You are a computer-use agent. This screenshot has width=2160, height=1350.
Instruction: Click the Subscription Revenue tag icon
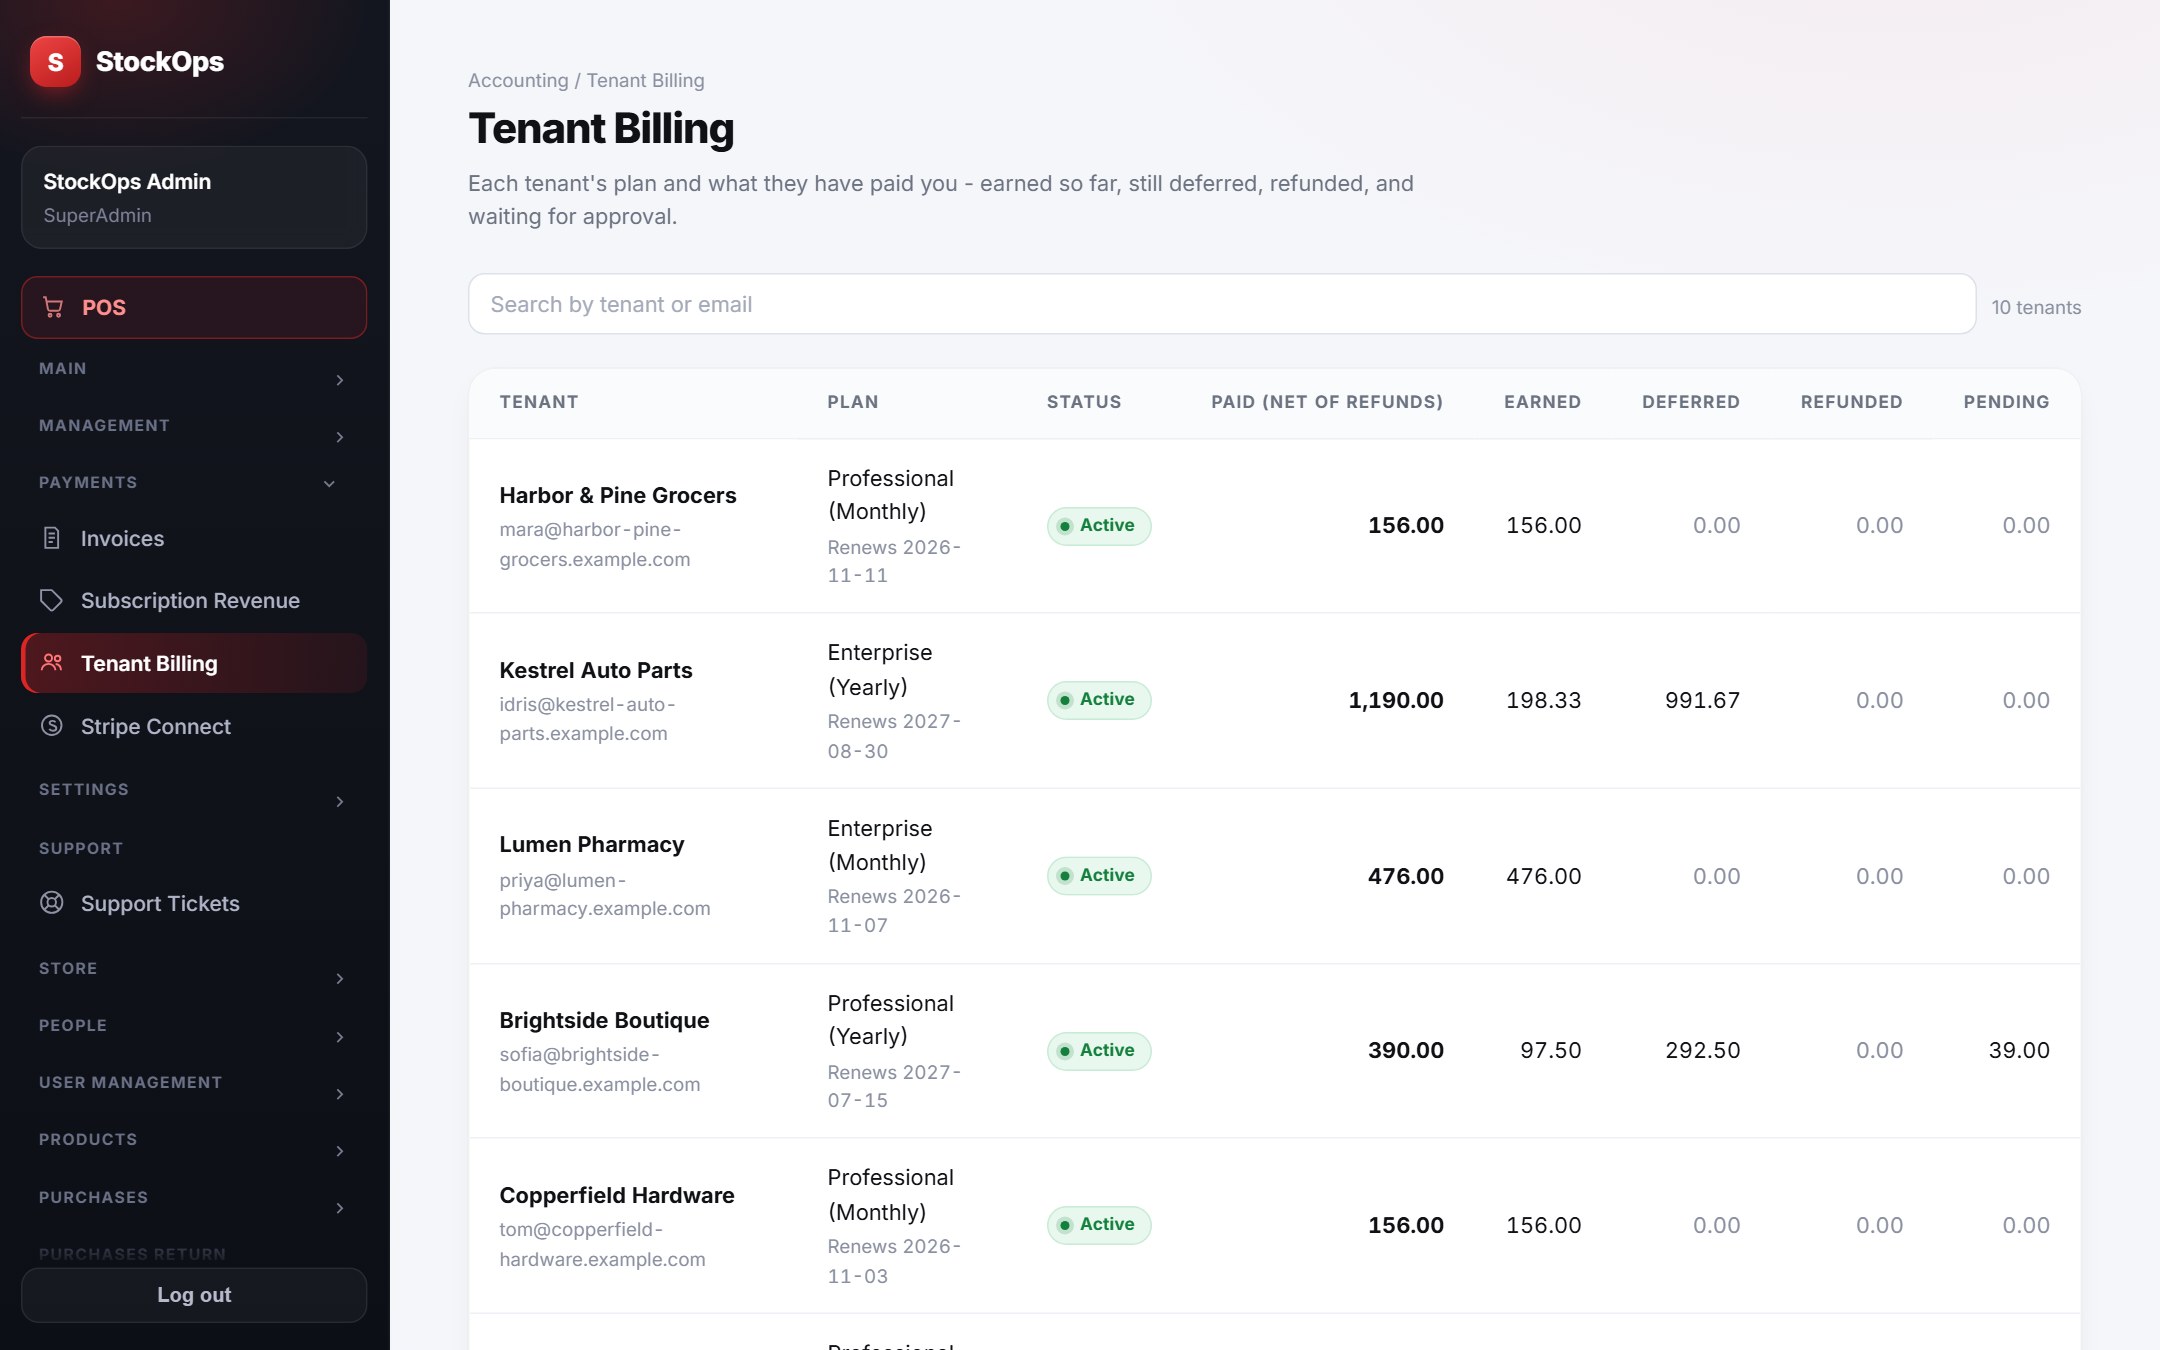pyautogui.click(x=52, y=600)
